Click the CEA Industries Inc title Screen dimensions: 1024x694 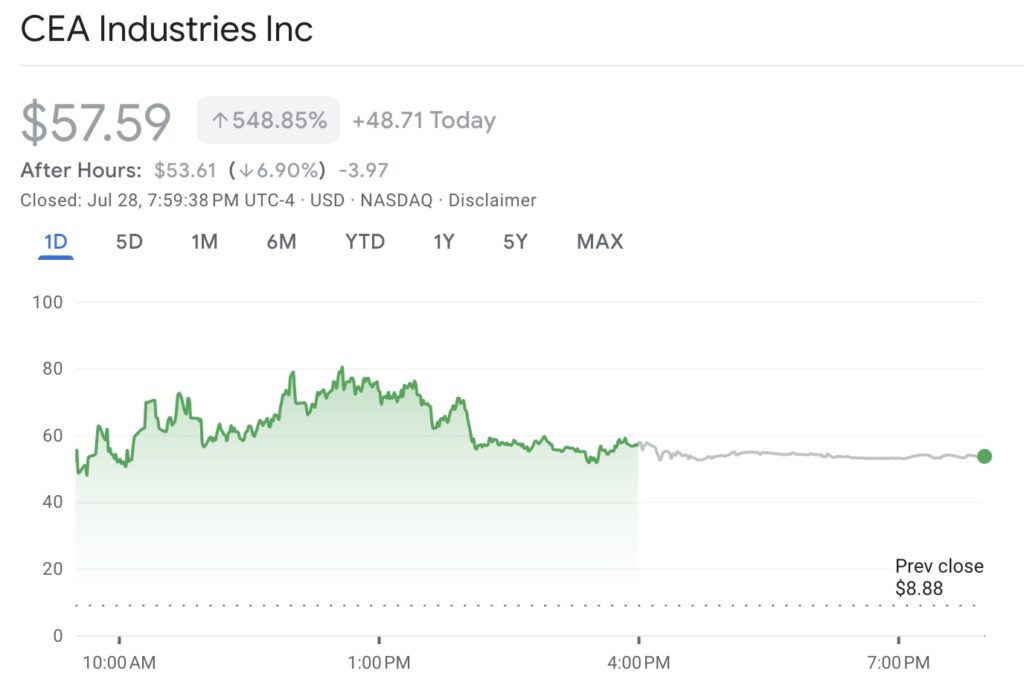coord(166,29)
